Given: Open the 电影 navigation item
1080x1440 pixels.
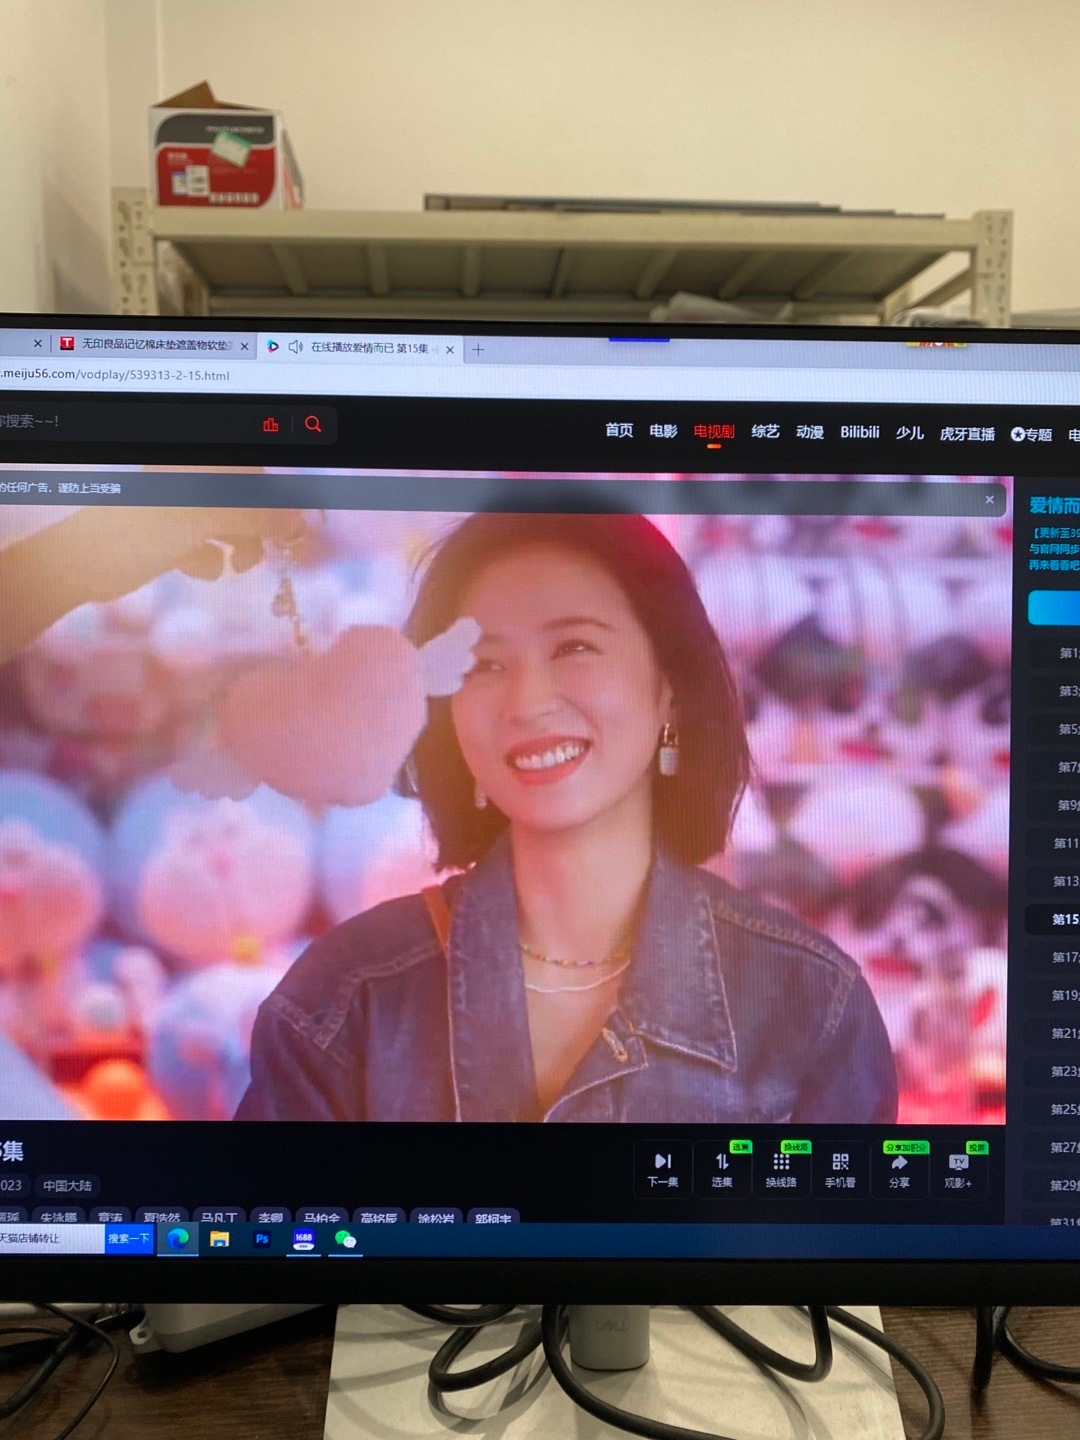Looking at the screenshot, I should 663,431.
